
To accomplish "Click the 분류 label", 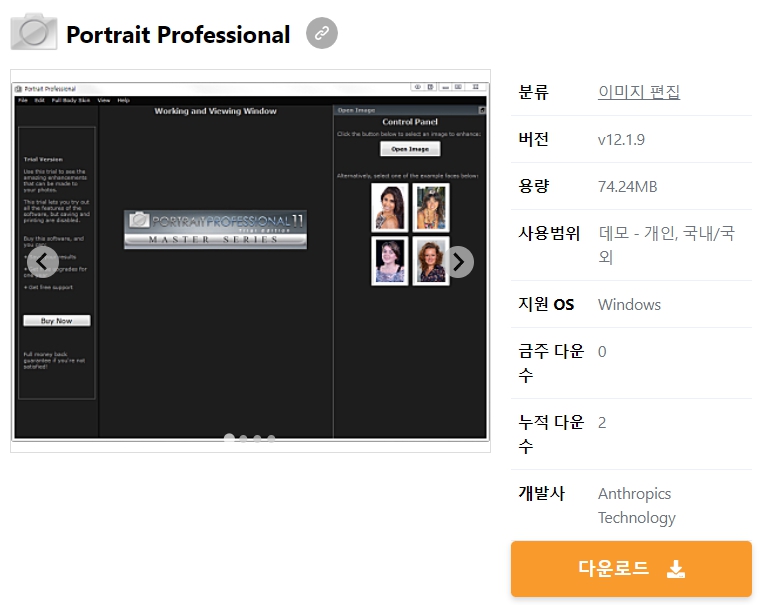I will [x=534, y=92].
